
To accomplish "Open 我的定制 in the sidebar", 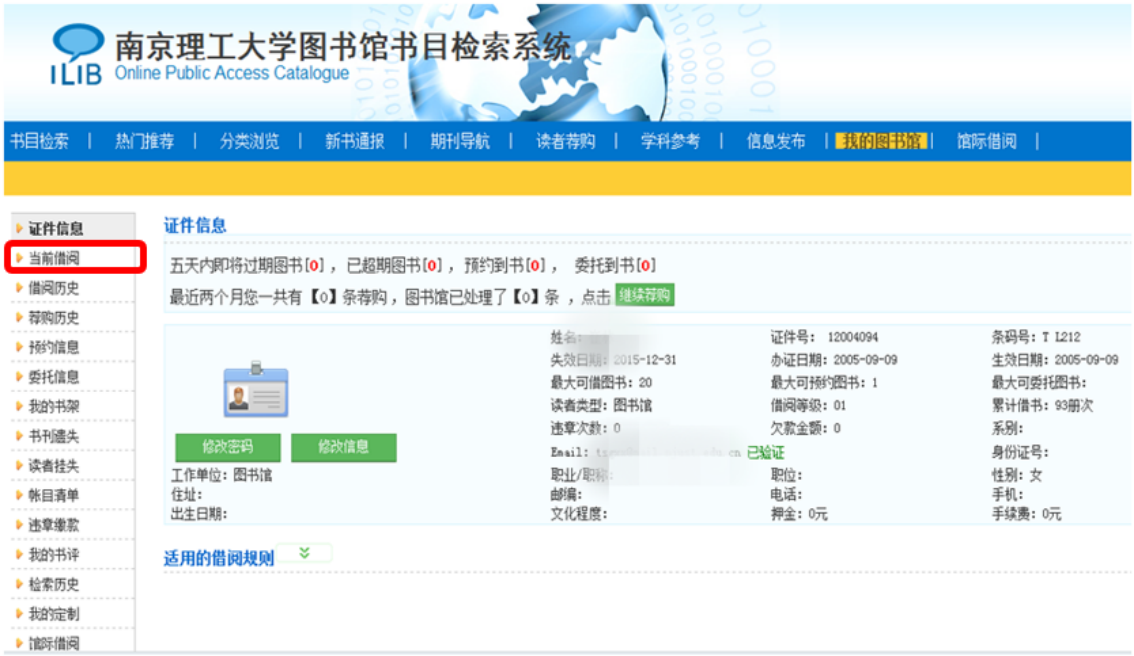I will 54,614.
